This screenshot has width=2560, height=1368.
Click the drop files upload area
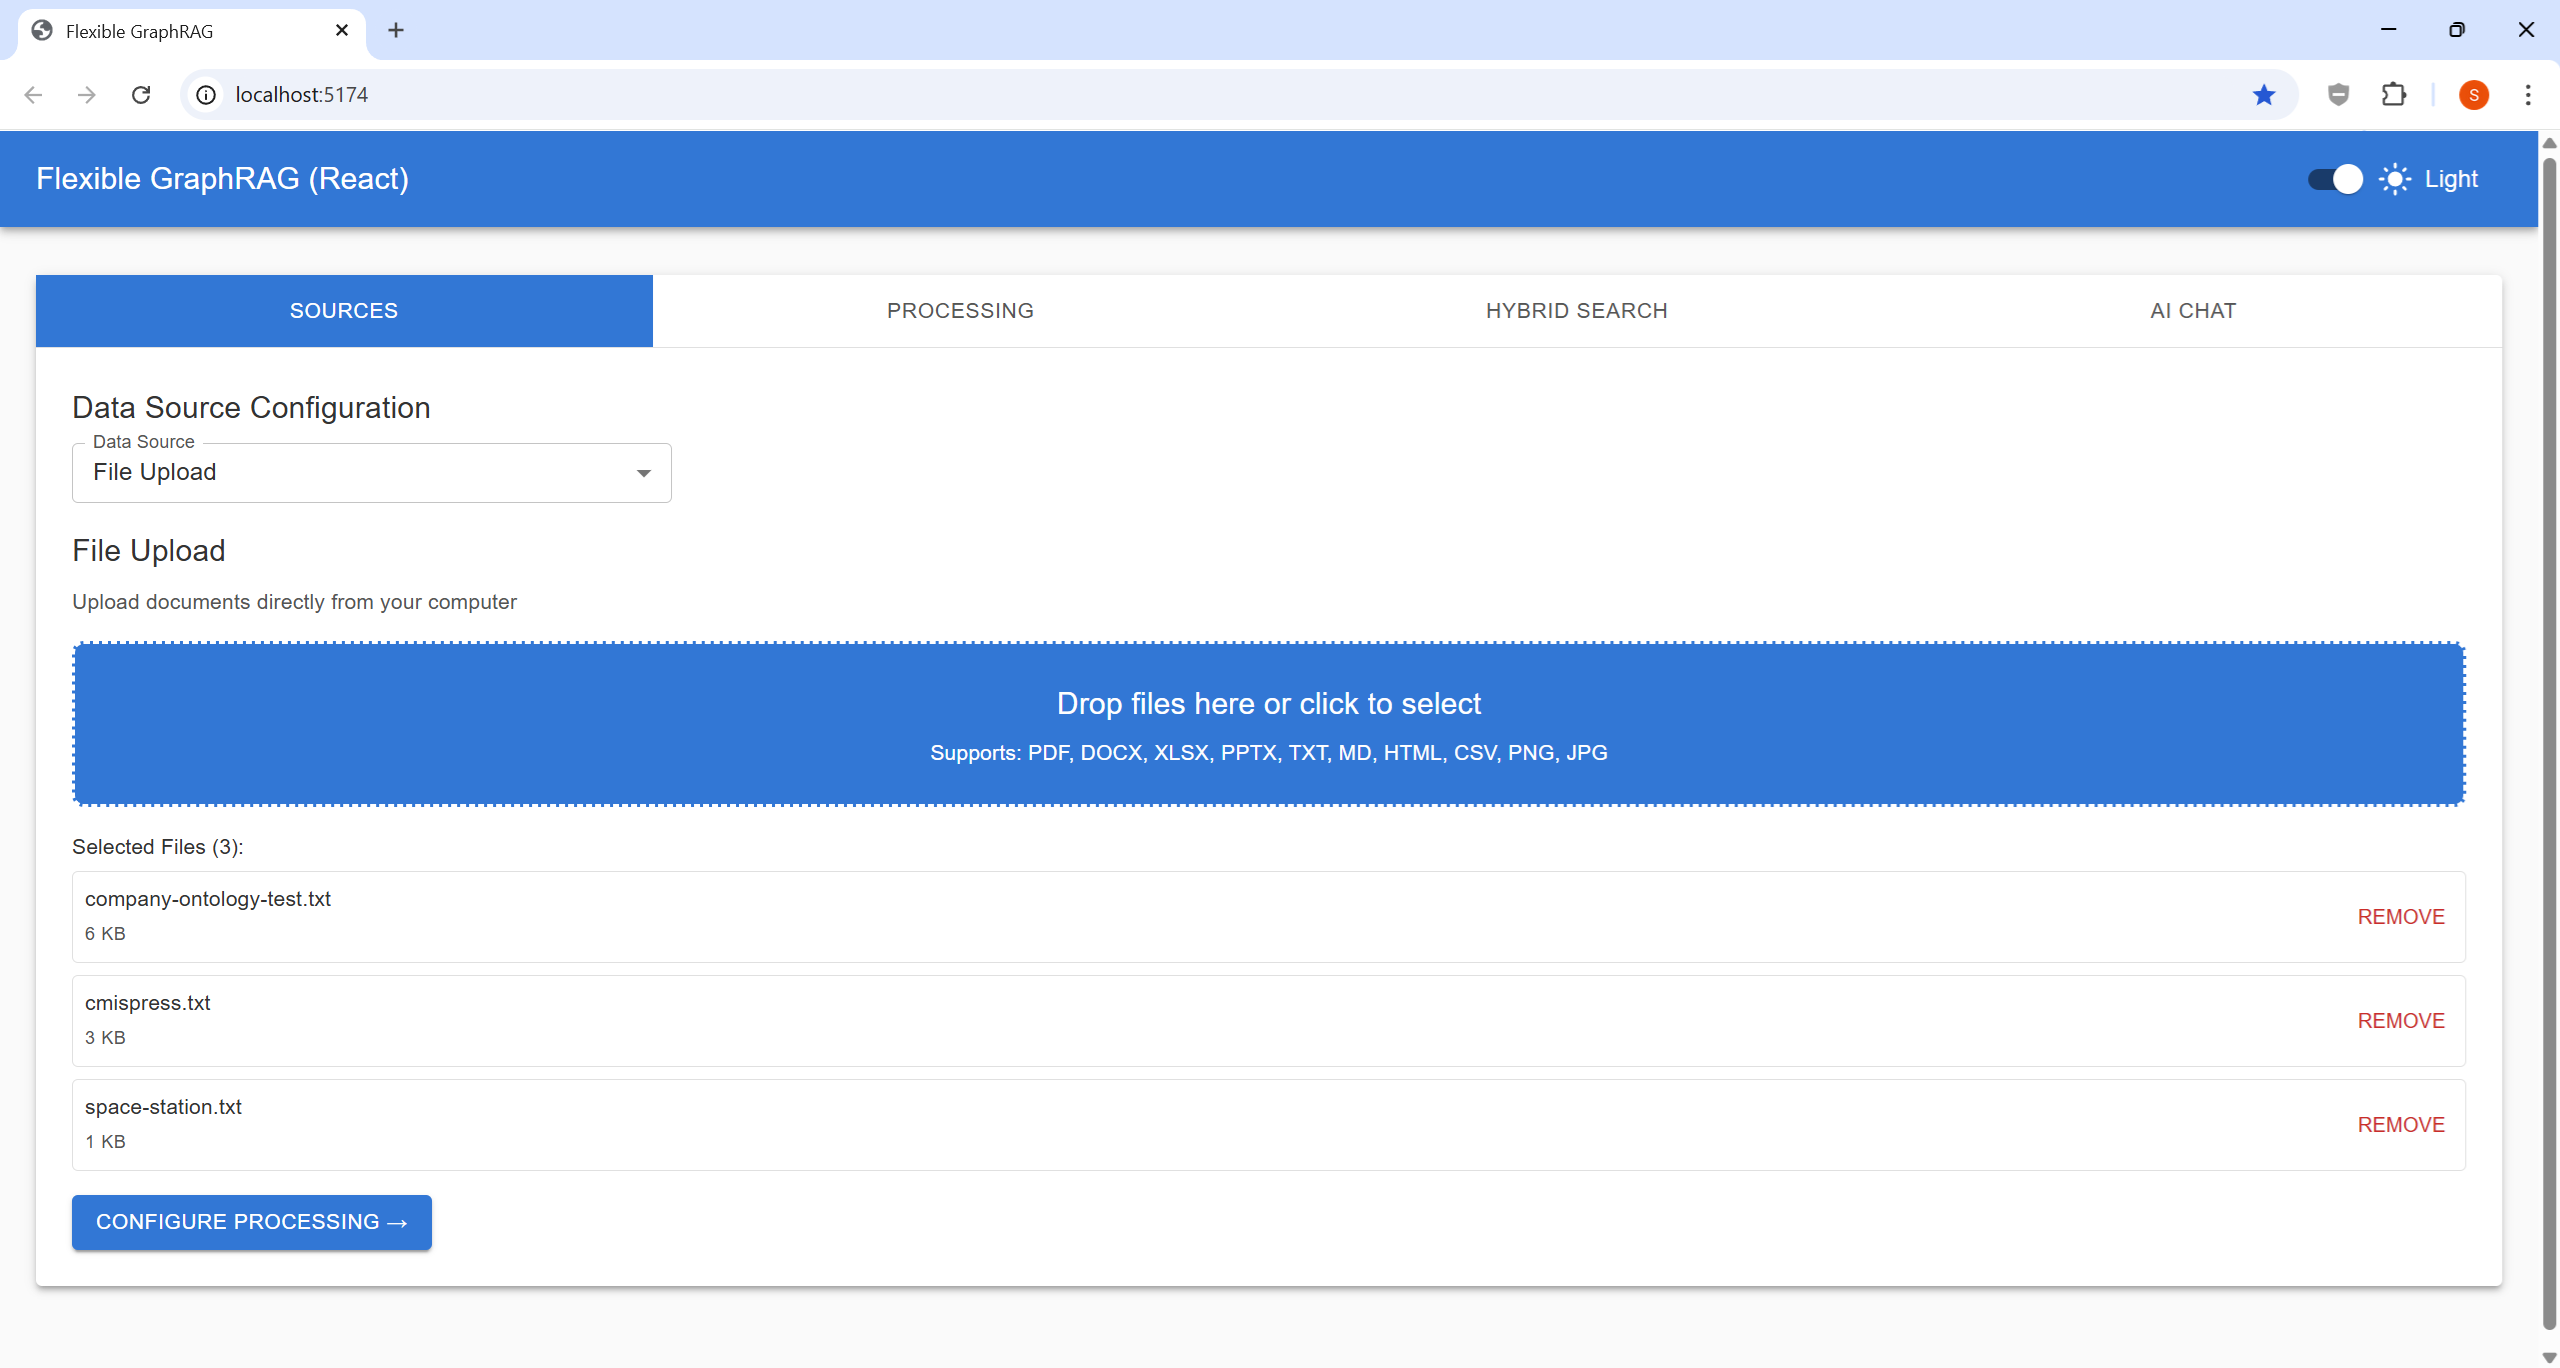[x=1268, y=724]
